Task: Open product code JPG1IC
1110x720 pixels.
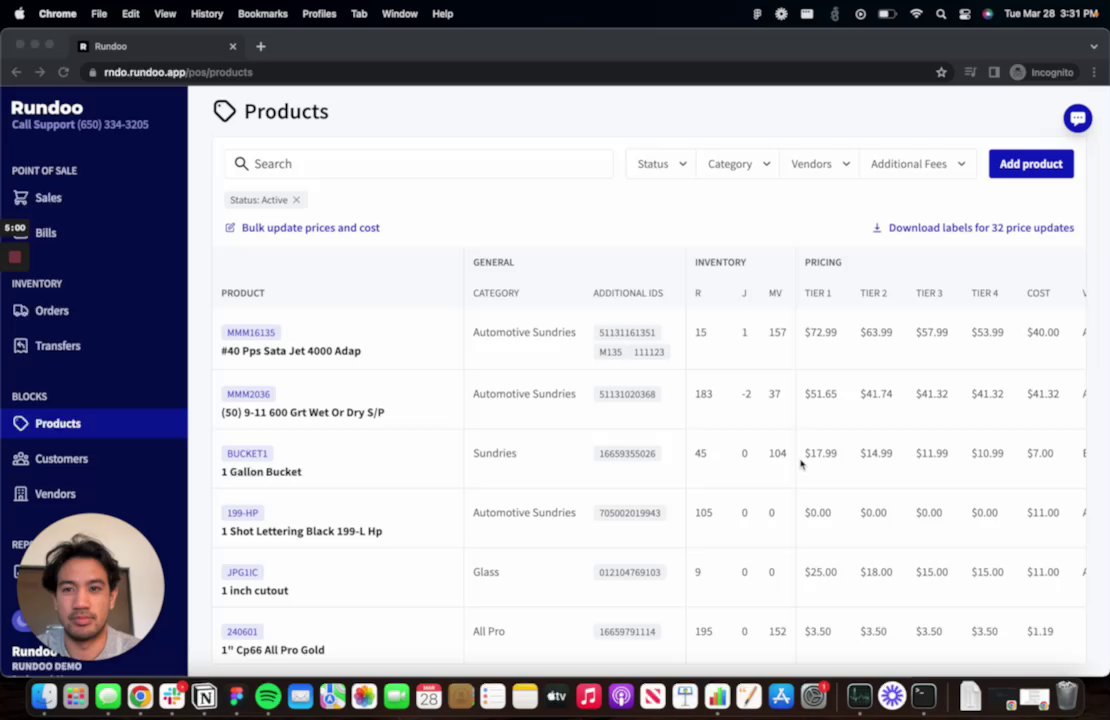Action: point(242,572)
